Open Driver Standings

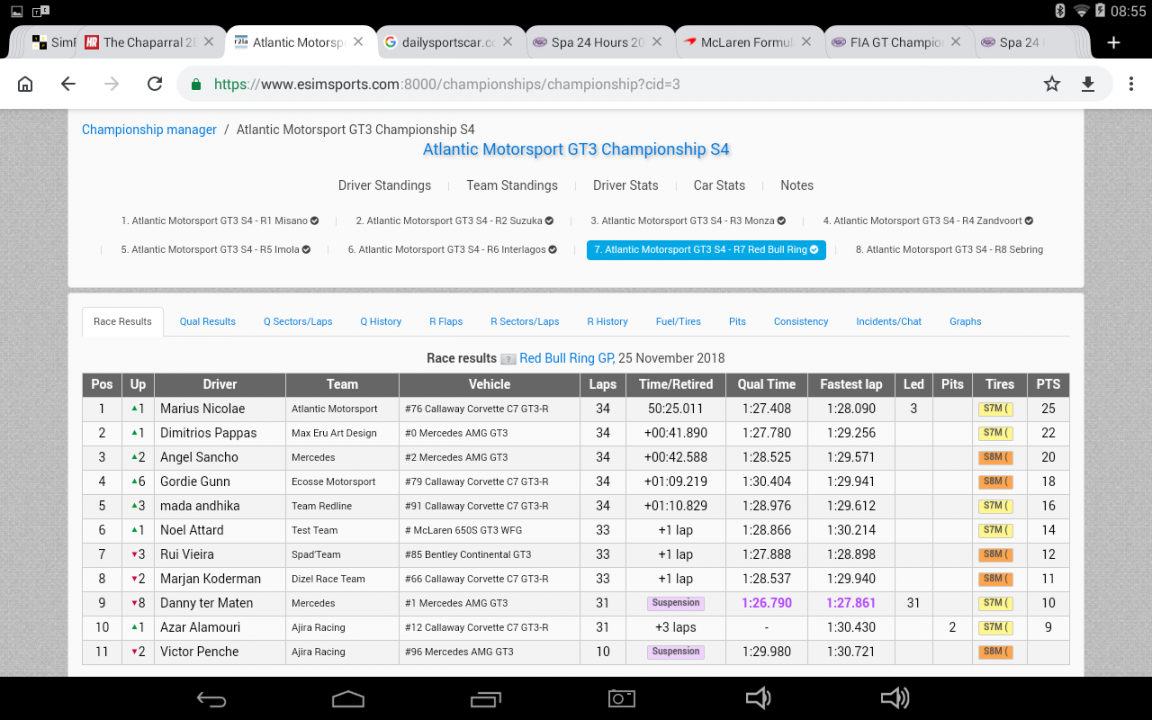[x=384, y=185]
